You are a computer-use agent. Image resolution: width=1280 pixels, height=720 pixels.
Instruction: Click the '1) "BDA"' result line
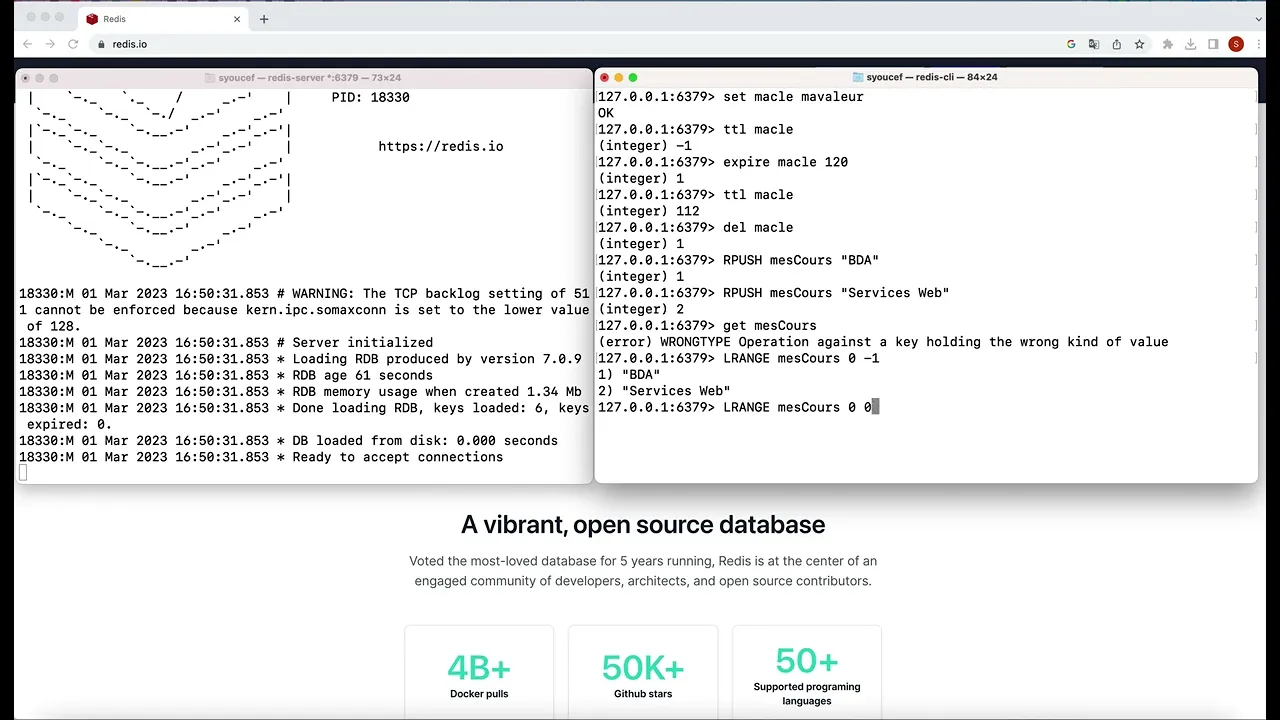tap(629, 375)
